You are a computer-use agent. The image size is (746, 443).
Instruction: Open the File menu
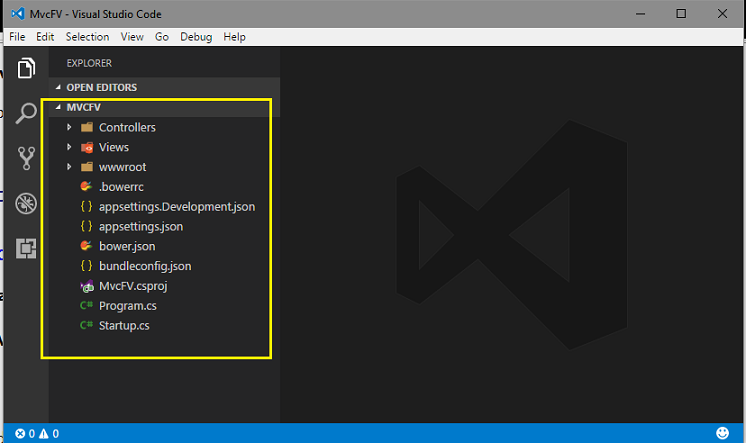click(x=17, y=37)
